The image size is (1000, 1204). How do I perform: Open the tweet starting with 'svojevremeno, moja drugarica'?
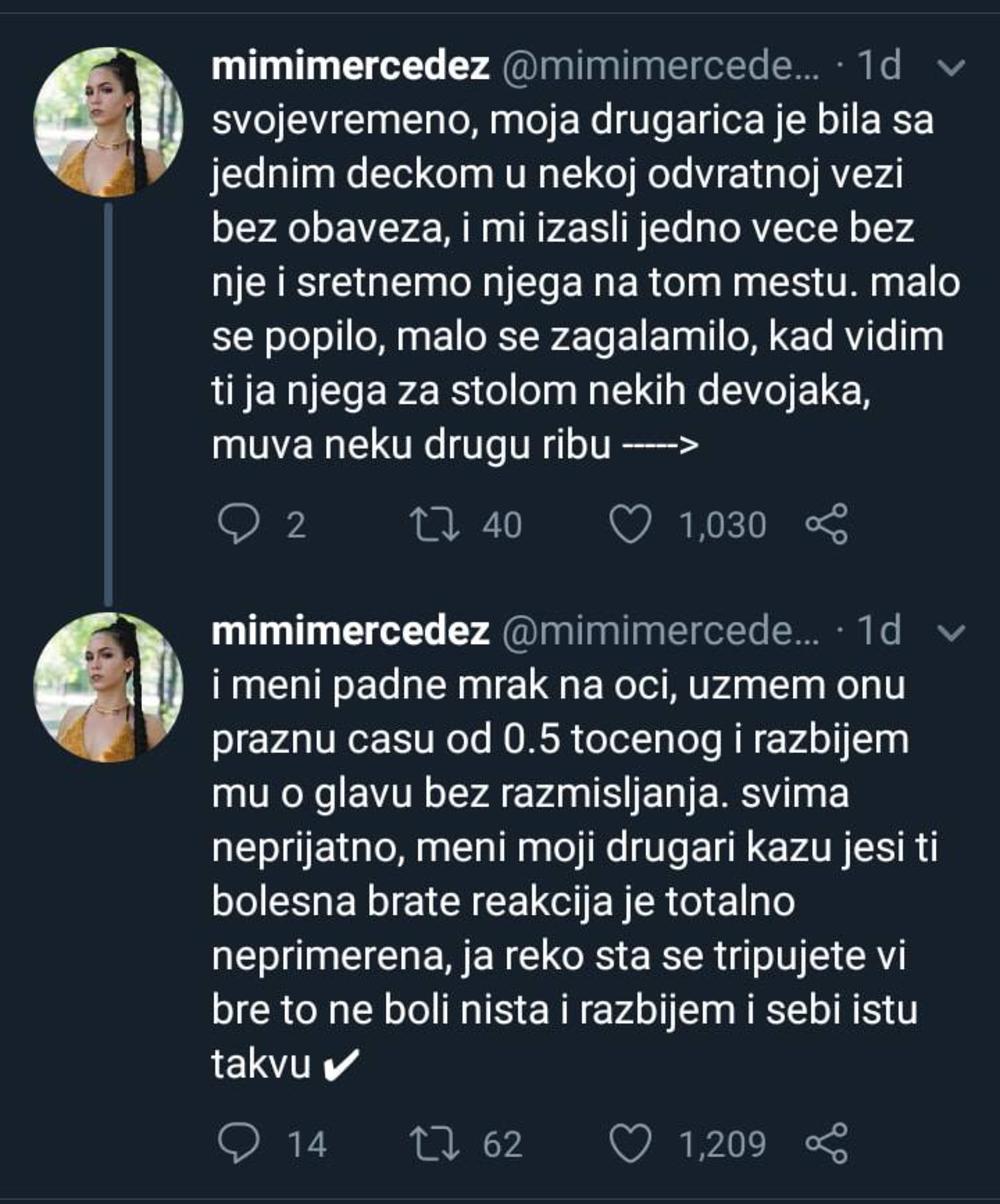[x=585, y=280]
